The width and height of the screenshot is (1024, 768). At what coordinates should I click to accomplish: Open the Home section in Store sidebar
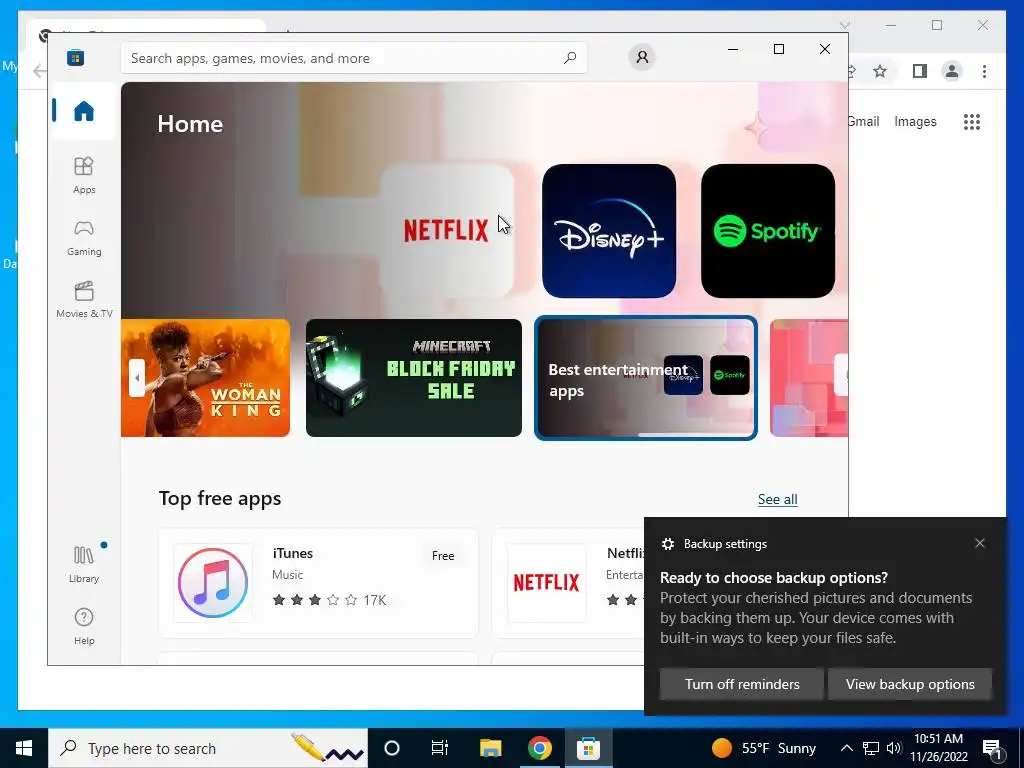[84, 111]
